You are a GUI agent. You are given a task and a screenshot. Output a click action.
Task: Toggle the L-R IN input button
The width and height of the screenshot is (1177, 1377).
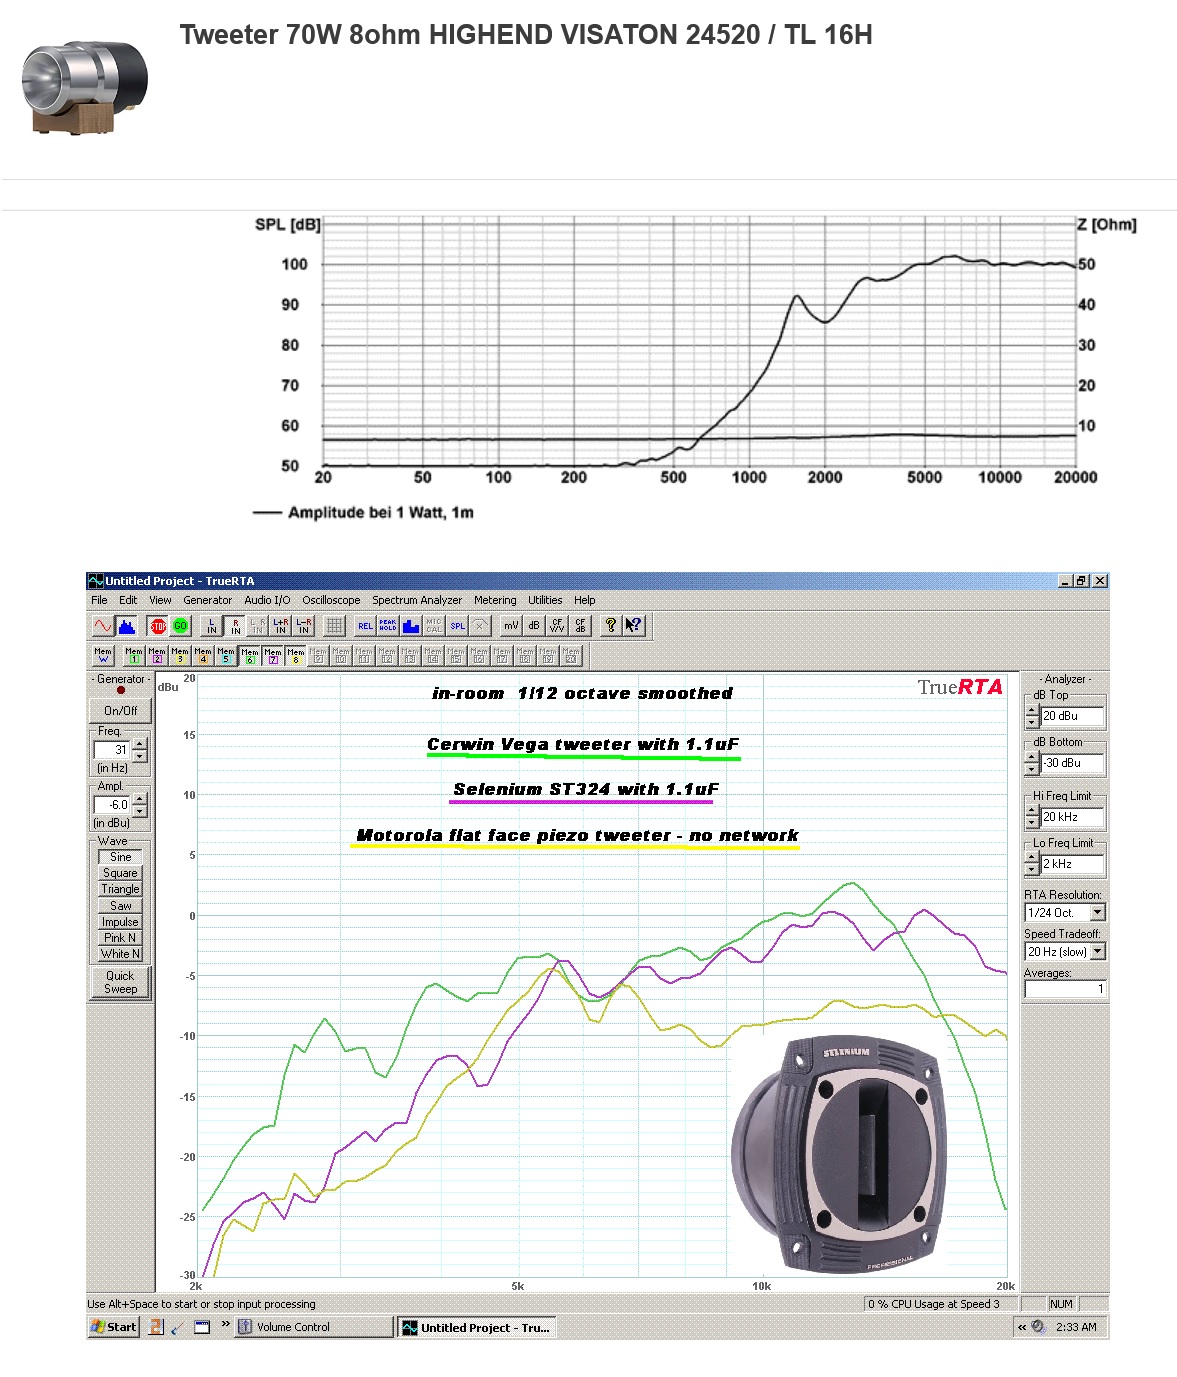[x=304, y=626]
